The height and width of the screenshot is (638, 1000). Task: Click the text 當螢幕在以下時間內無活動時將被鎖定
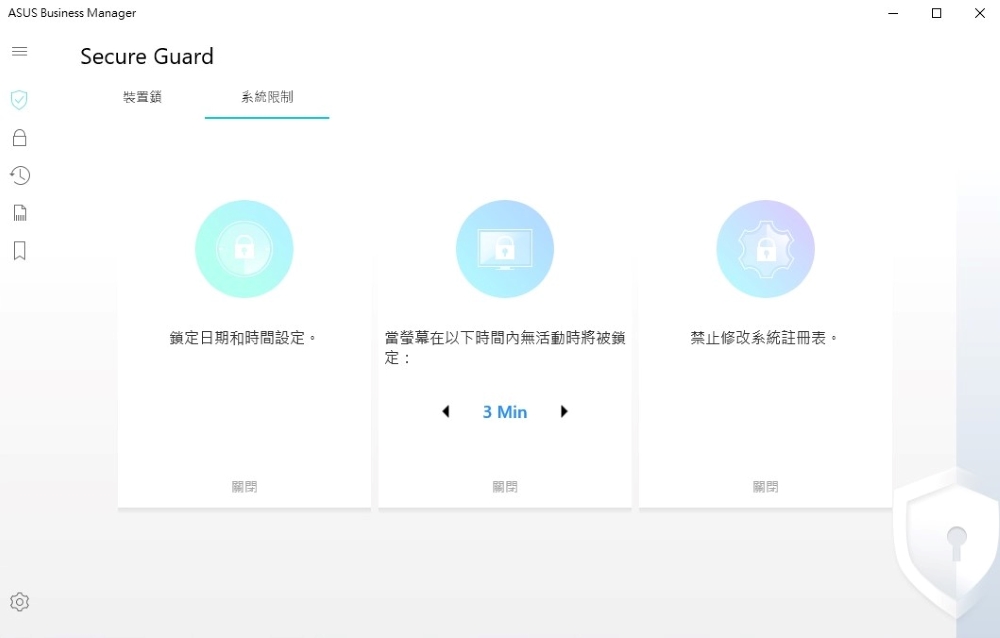coord(504,347)
